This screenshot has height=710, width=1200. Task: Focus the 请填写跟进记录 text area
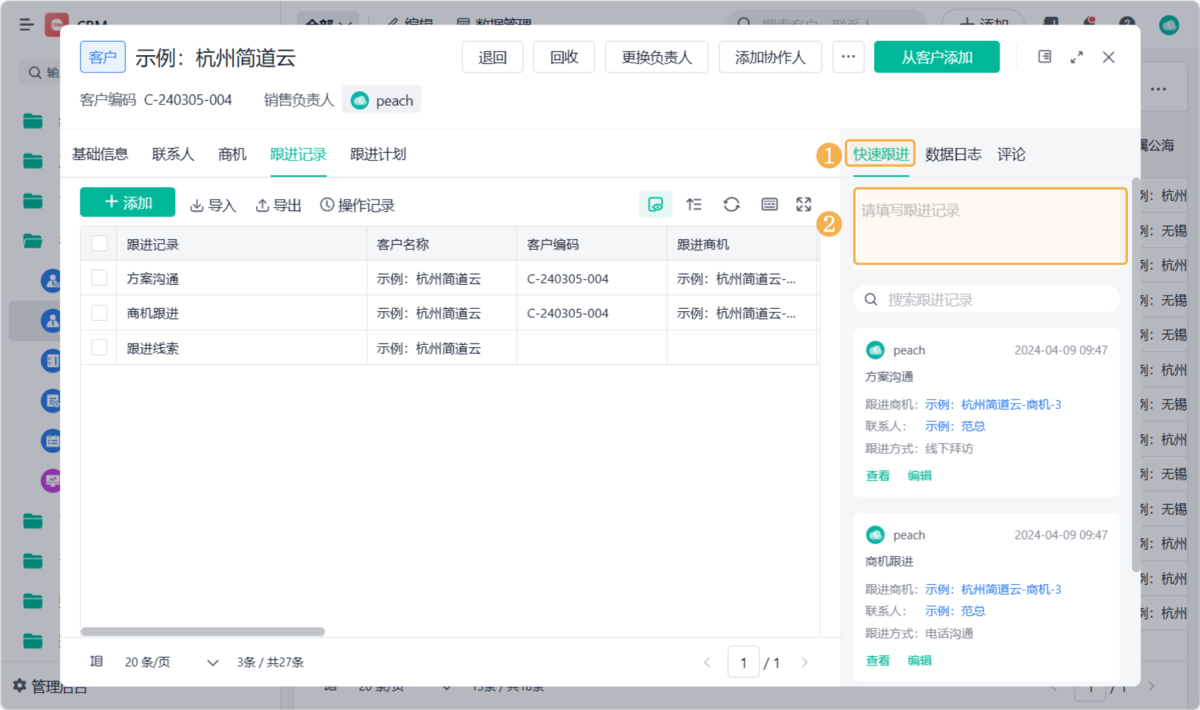pyautogui.click(x=990, y=226)
